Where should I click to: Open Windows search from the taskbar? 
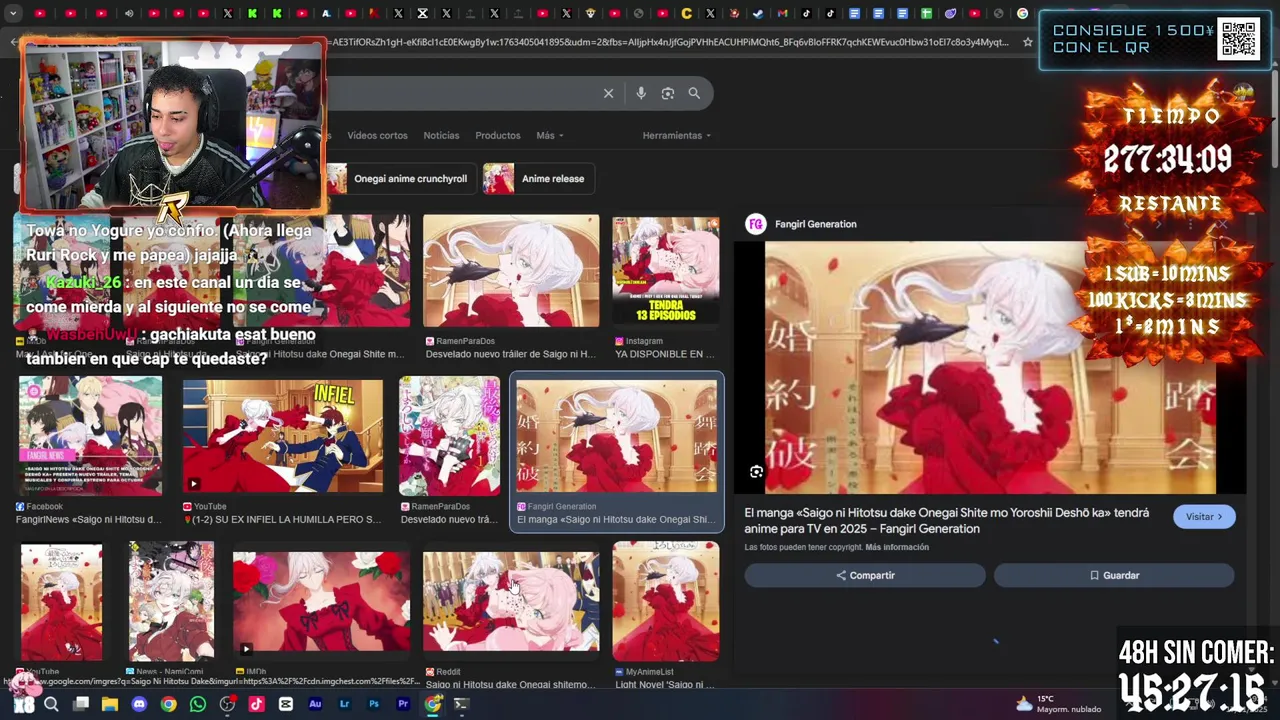coord(51,704)
